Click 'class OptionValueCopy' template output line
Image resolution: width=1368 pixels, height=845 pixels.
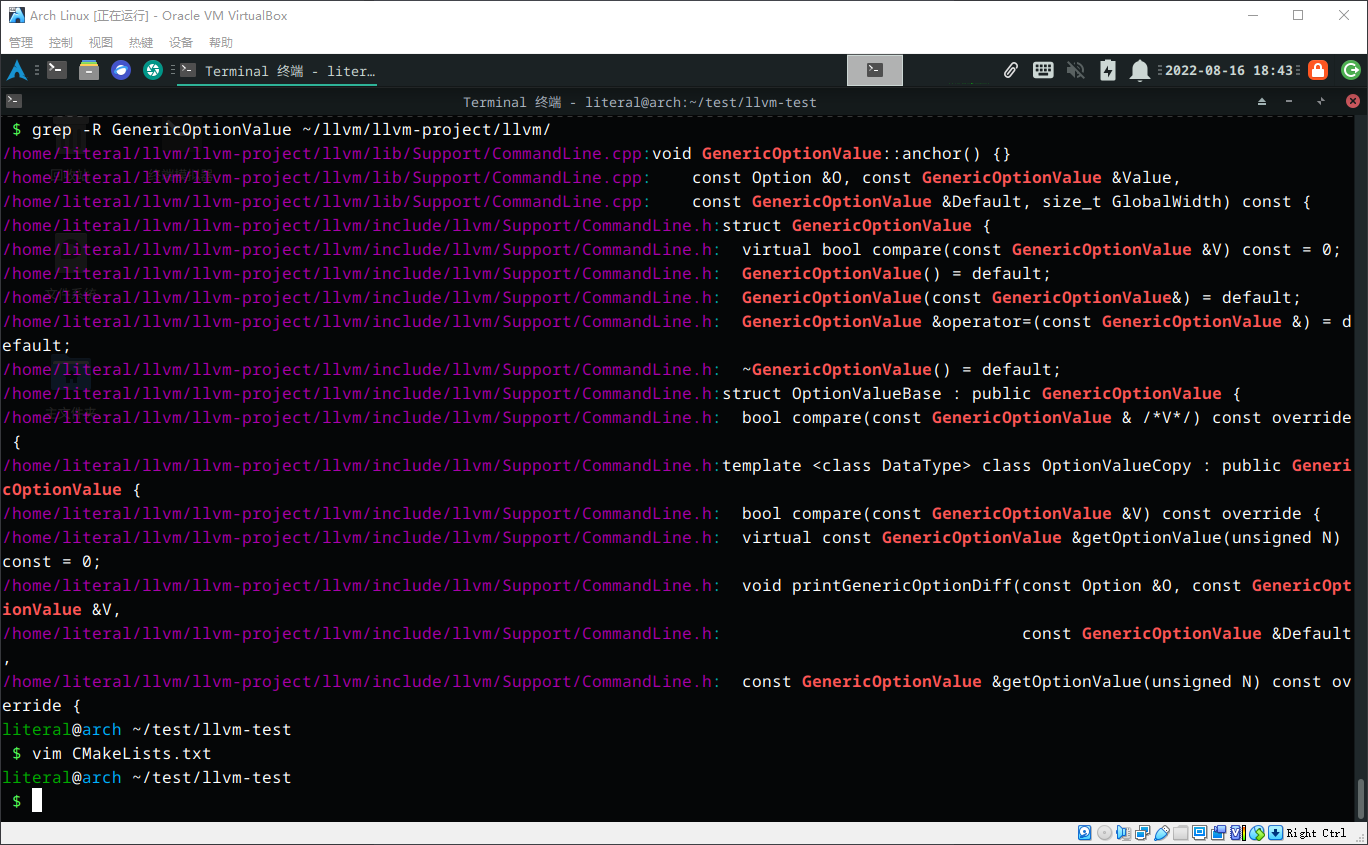[x=677, y=478]
